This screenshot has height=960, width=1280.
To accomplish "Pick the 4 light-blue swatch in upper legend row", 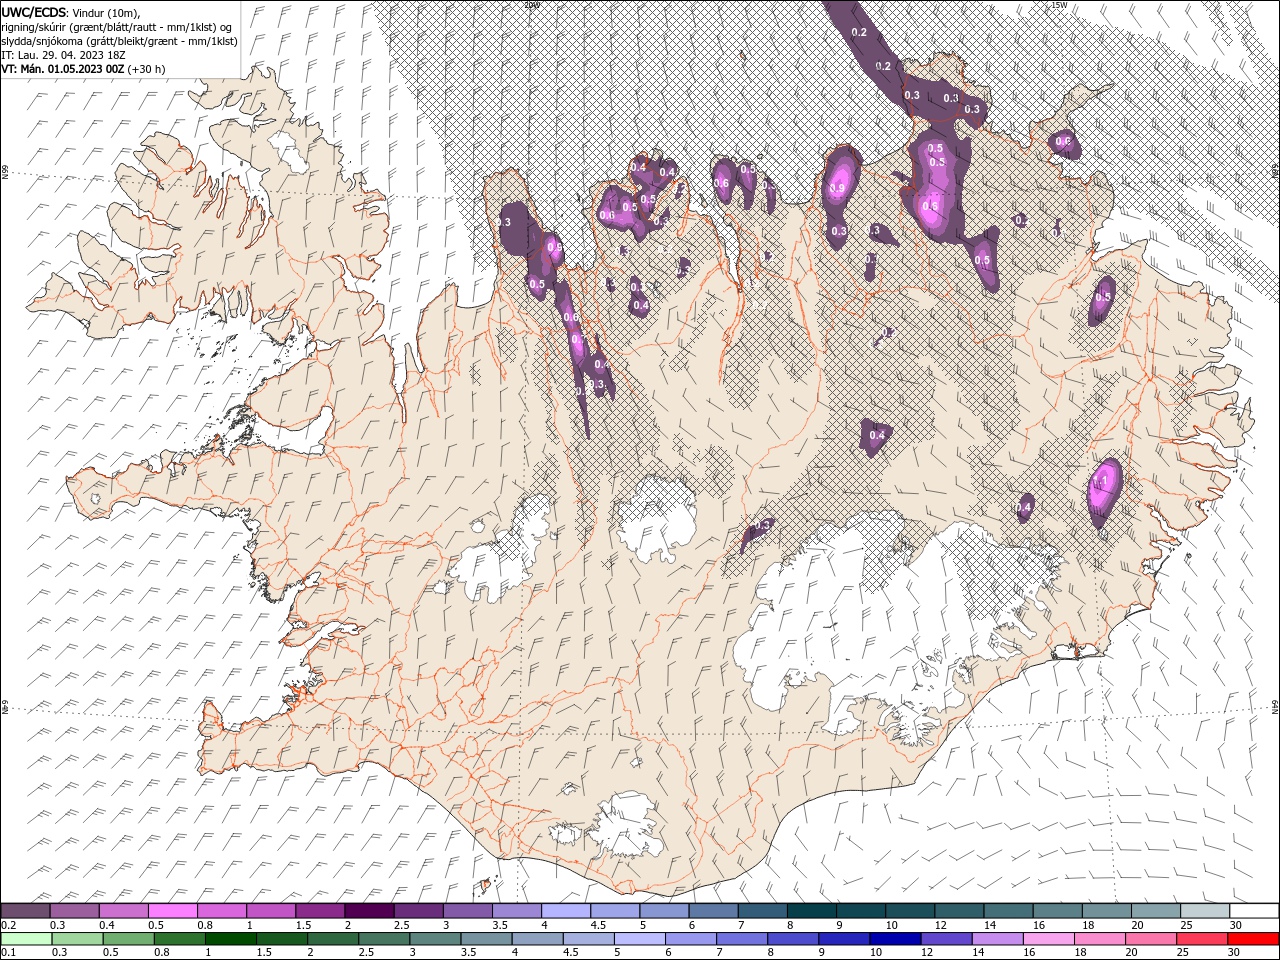I will tap(565, 911).
